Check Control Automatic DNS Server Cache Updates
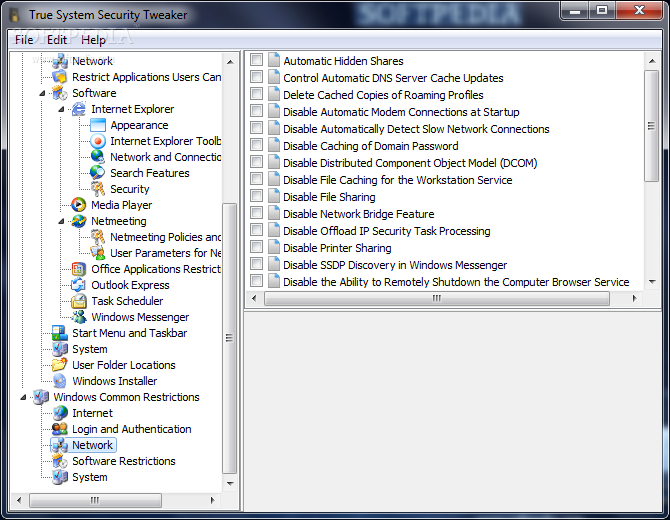The image size is (670, 520). 256,77
